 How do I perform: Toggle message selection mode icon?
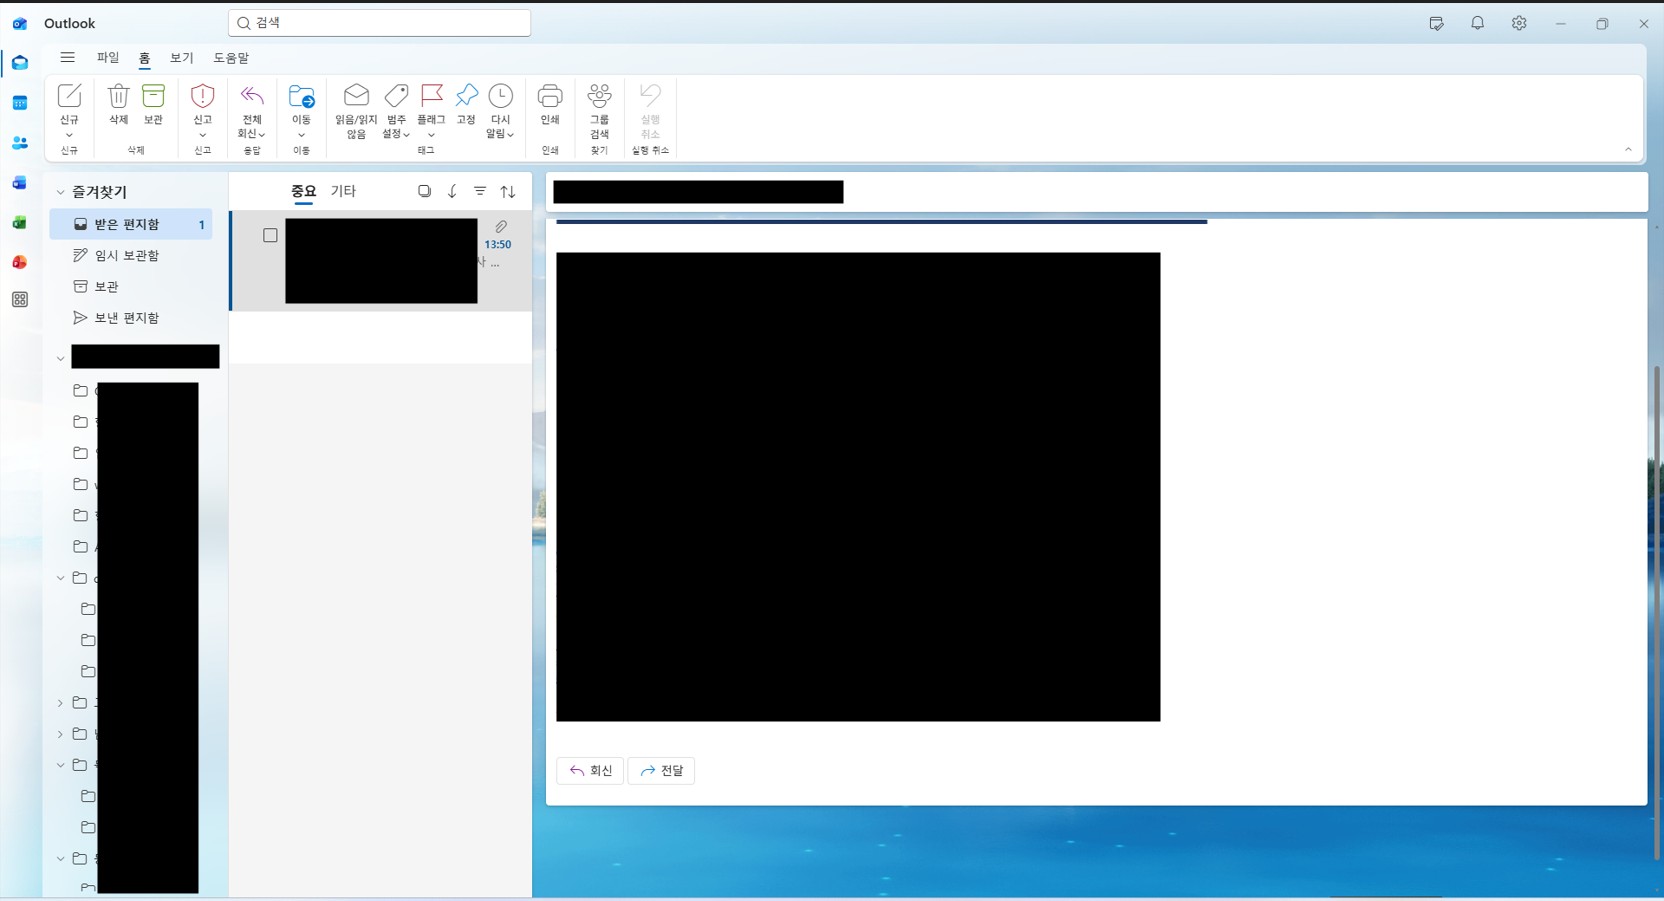pyautogui.click(x=424, y=191)
